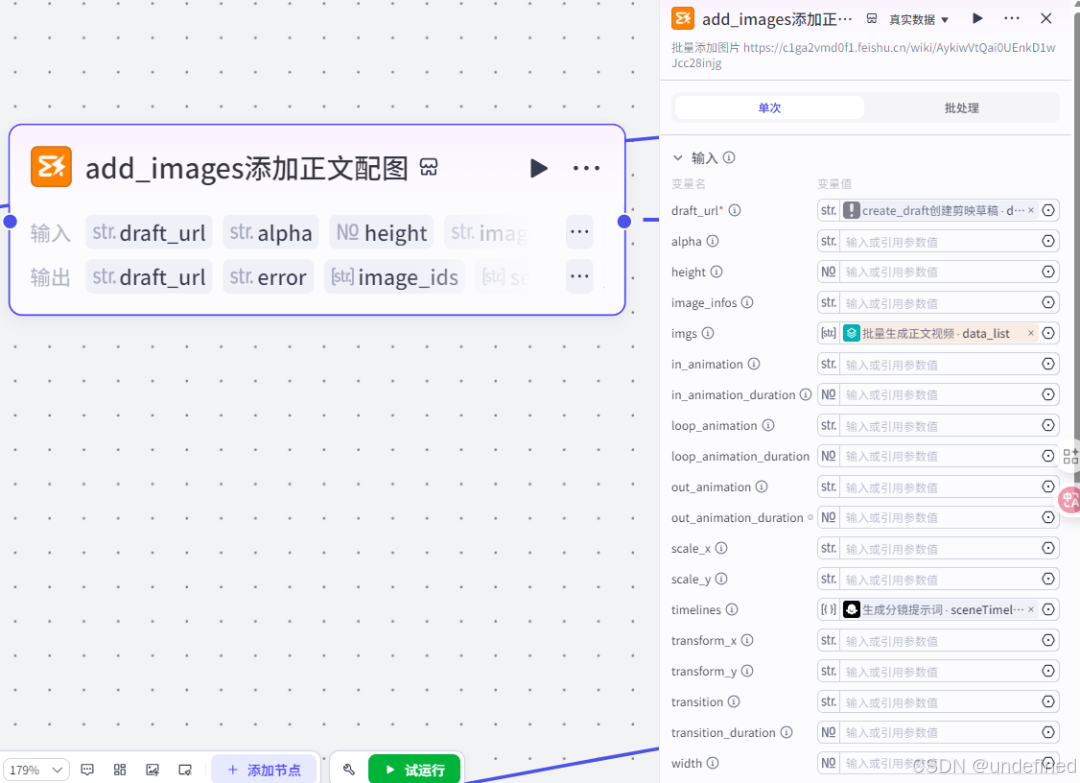The width and height of the screenshot is (1080, 783).
Task: Click the screen-with-cursor icon in bottom toolbar
Action: (185, 769)
